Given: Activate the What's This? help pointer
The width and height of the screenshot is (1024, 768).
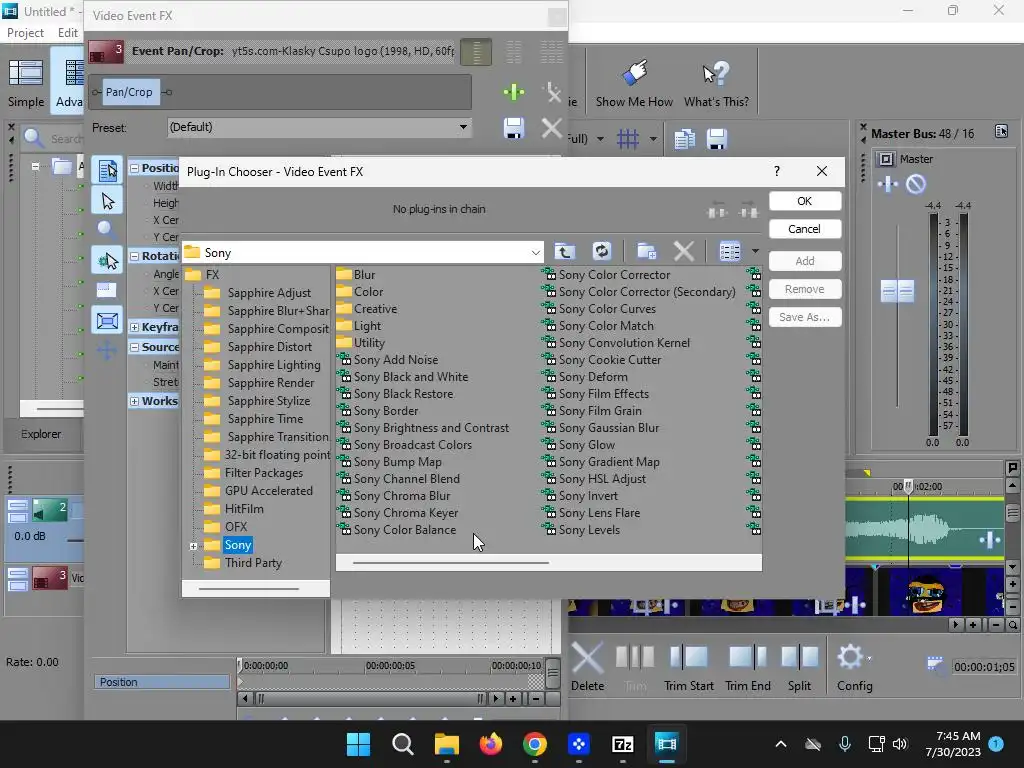Looking at the screenshot, I should coord(716,83).
